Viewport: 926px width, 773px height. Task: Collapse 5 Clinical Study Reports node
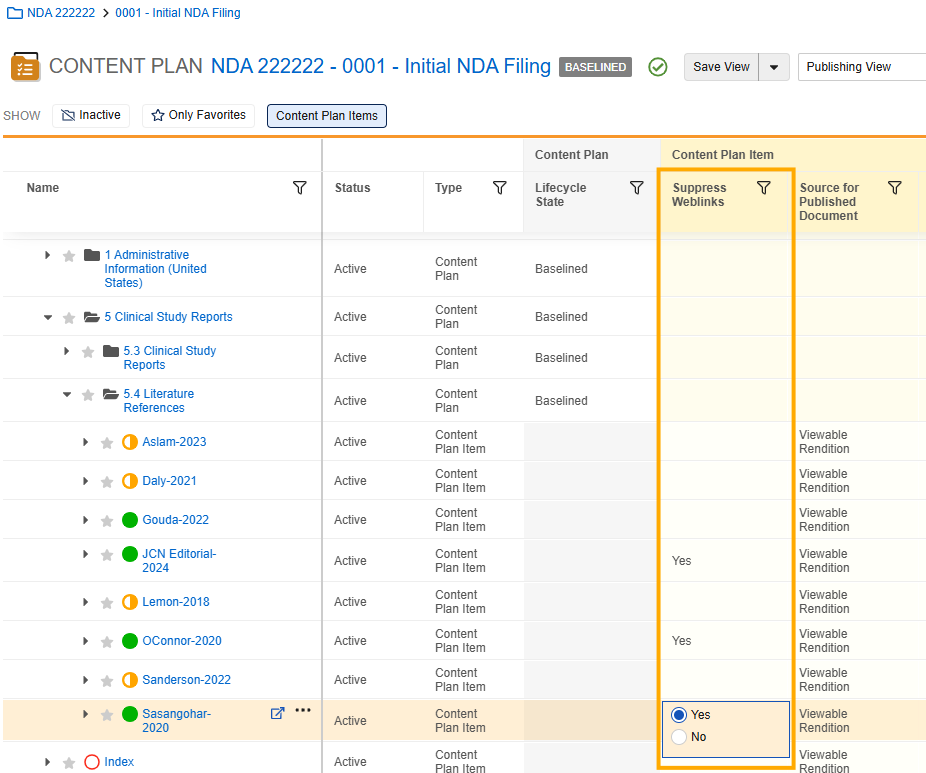(x=48, y=318)
